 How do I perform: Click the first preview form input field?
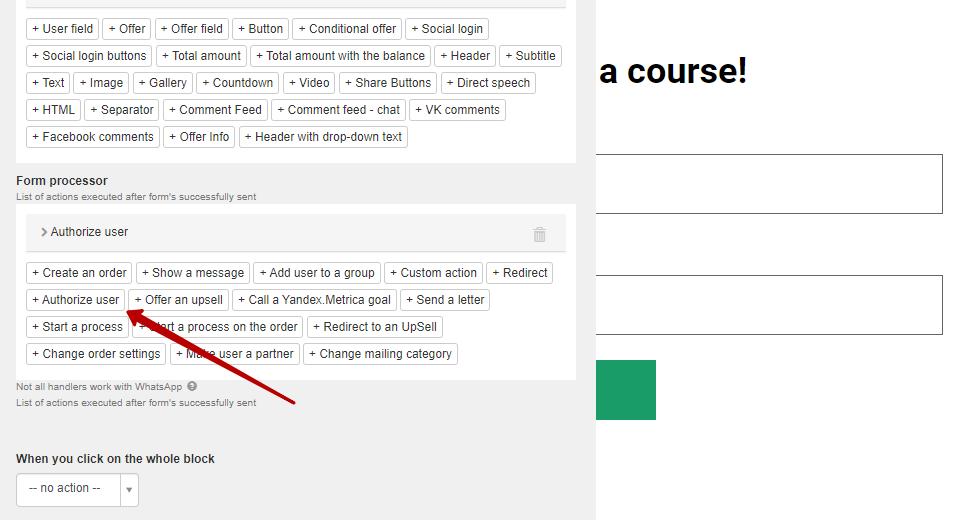[769, 184]
